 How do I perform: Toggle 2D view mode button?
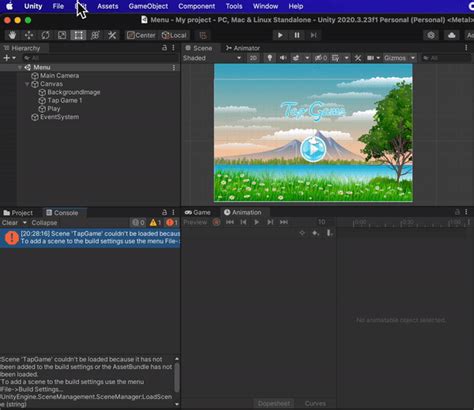(253, 58)
